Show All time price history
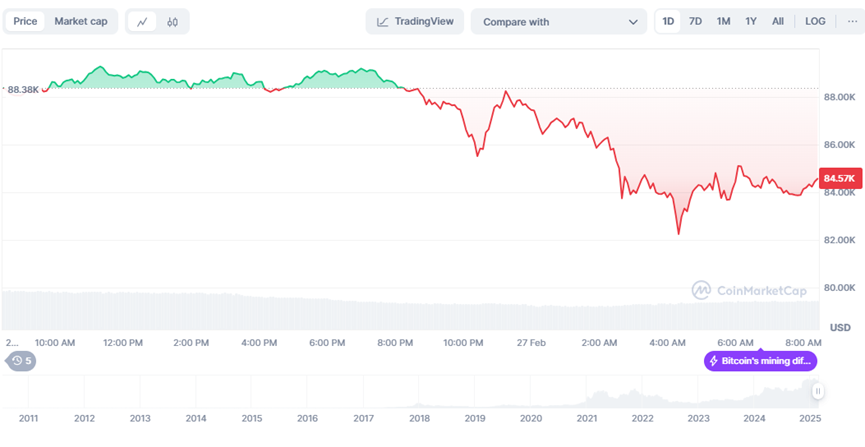The image size is (865, 447). click(778, 21)
